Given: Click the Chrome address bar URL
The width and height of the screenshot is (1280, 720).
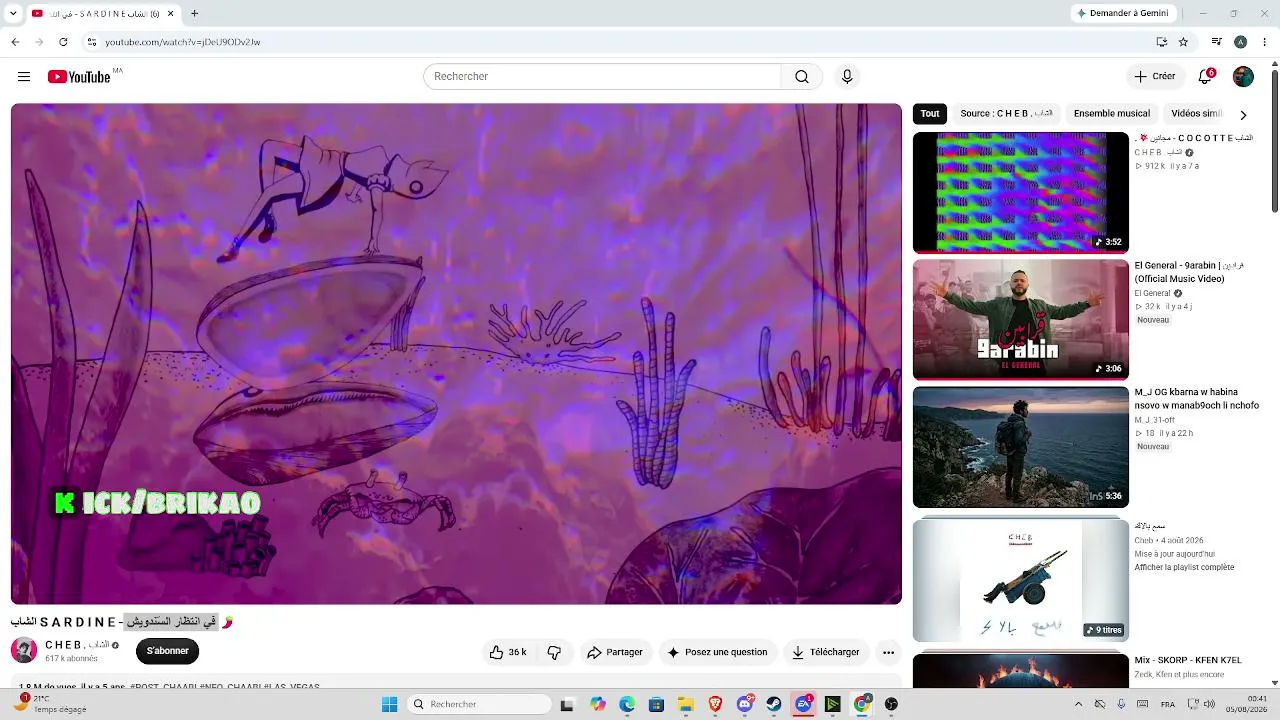Looking at the screenshot, I should [183, 42].
